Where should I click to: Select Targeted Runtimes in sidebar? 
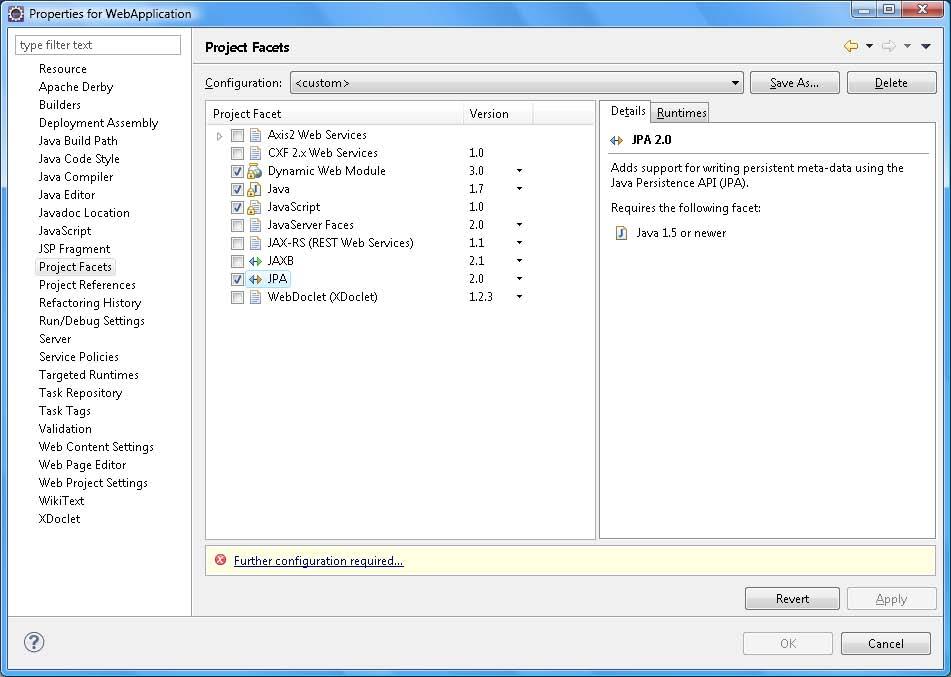[x=89, y=375]
